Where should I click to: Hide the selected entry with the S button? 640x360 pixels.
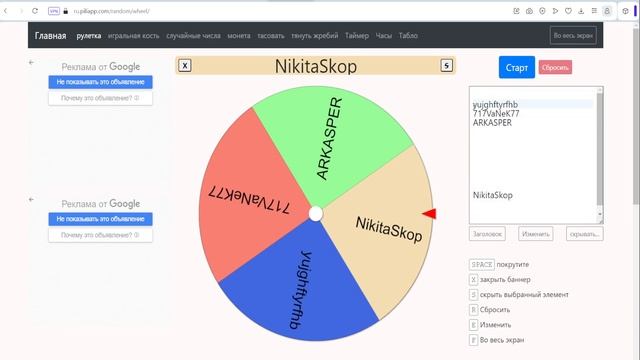447,65
